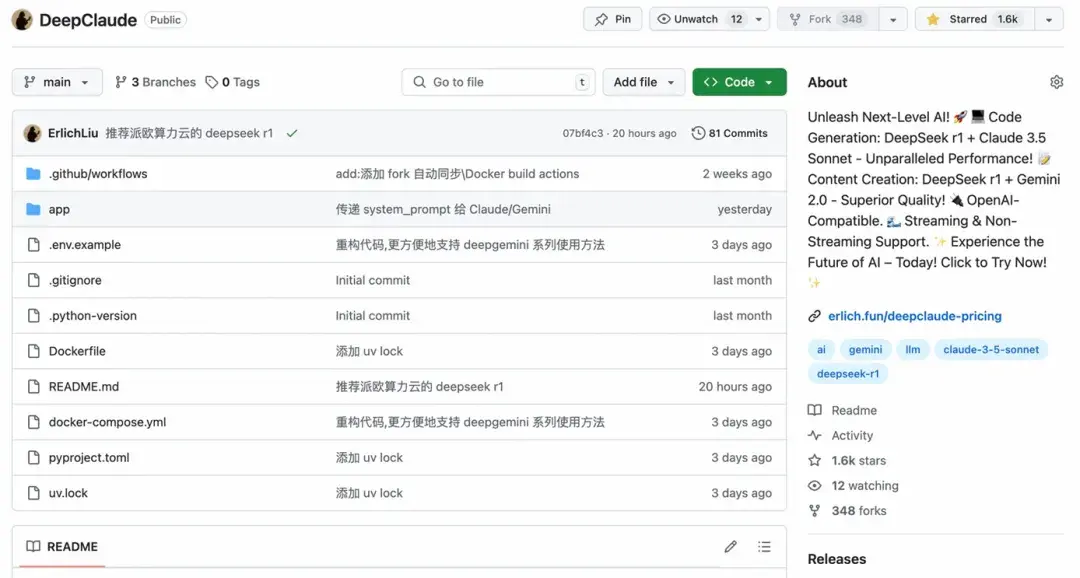Click the eye icon on the Unwatch button
Image resolution: width=1080 pixels, height=578 pixels.
tap(662, 18)
